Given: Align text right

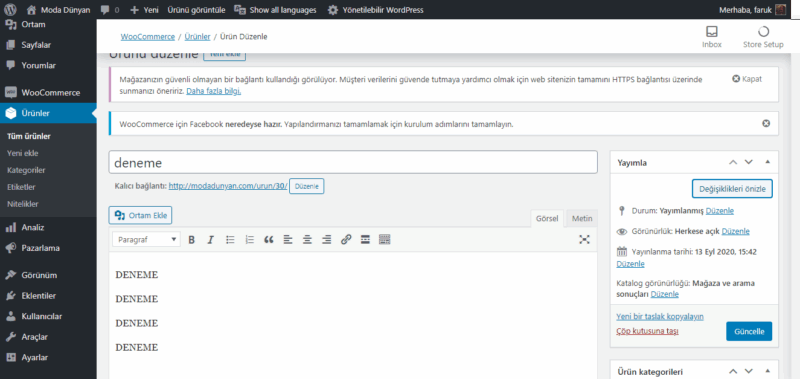Looking at the screenshot, I should click(x=327, y=239).
